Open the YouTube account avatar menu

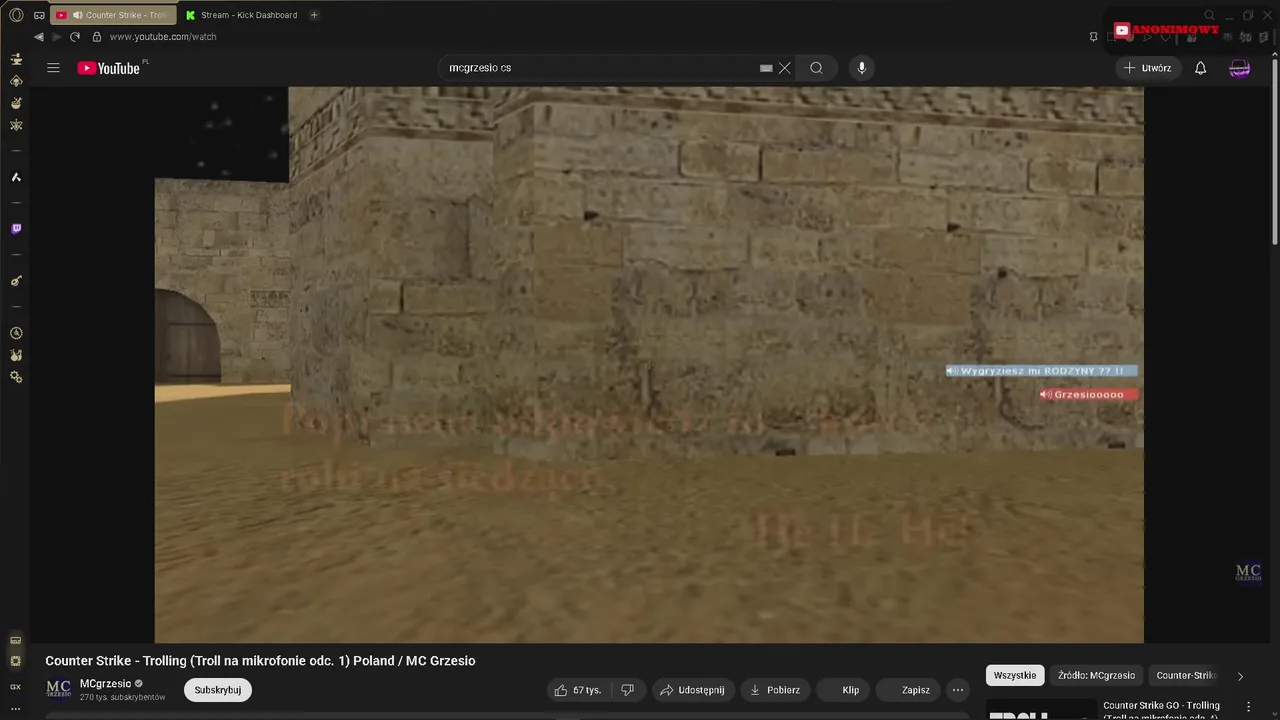tap(1240, 68)
